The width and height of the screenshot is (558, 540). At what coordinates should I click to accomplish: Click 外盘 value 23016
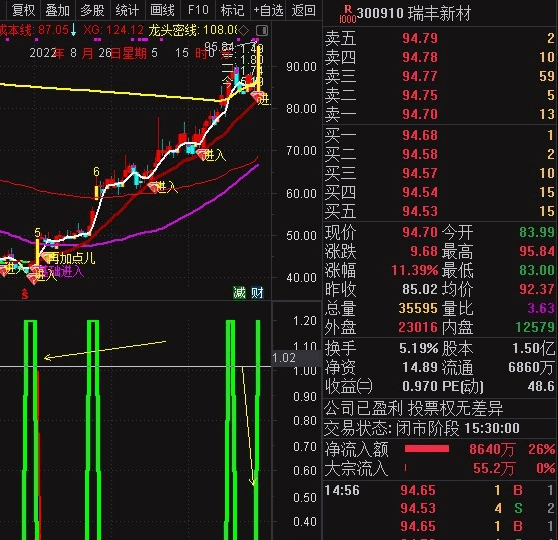[418, 327]
